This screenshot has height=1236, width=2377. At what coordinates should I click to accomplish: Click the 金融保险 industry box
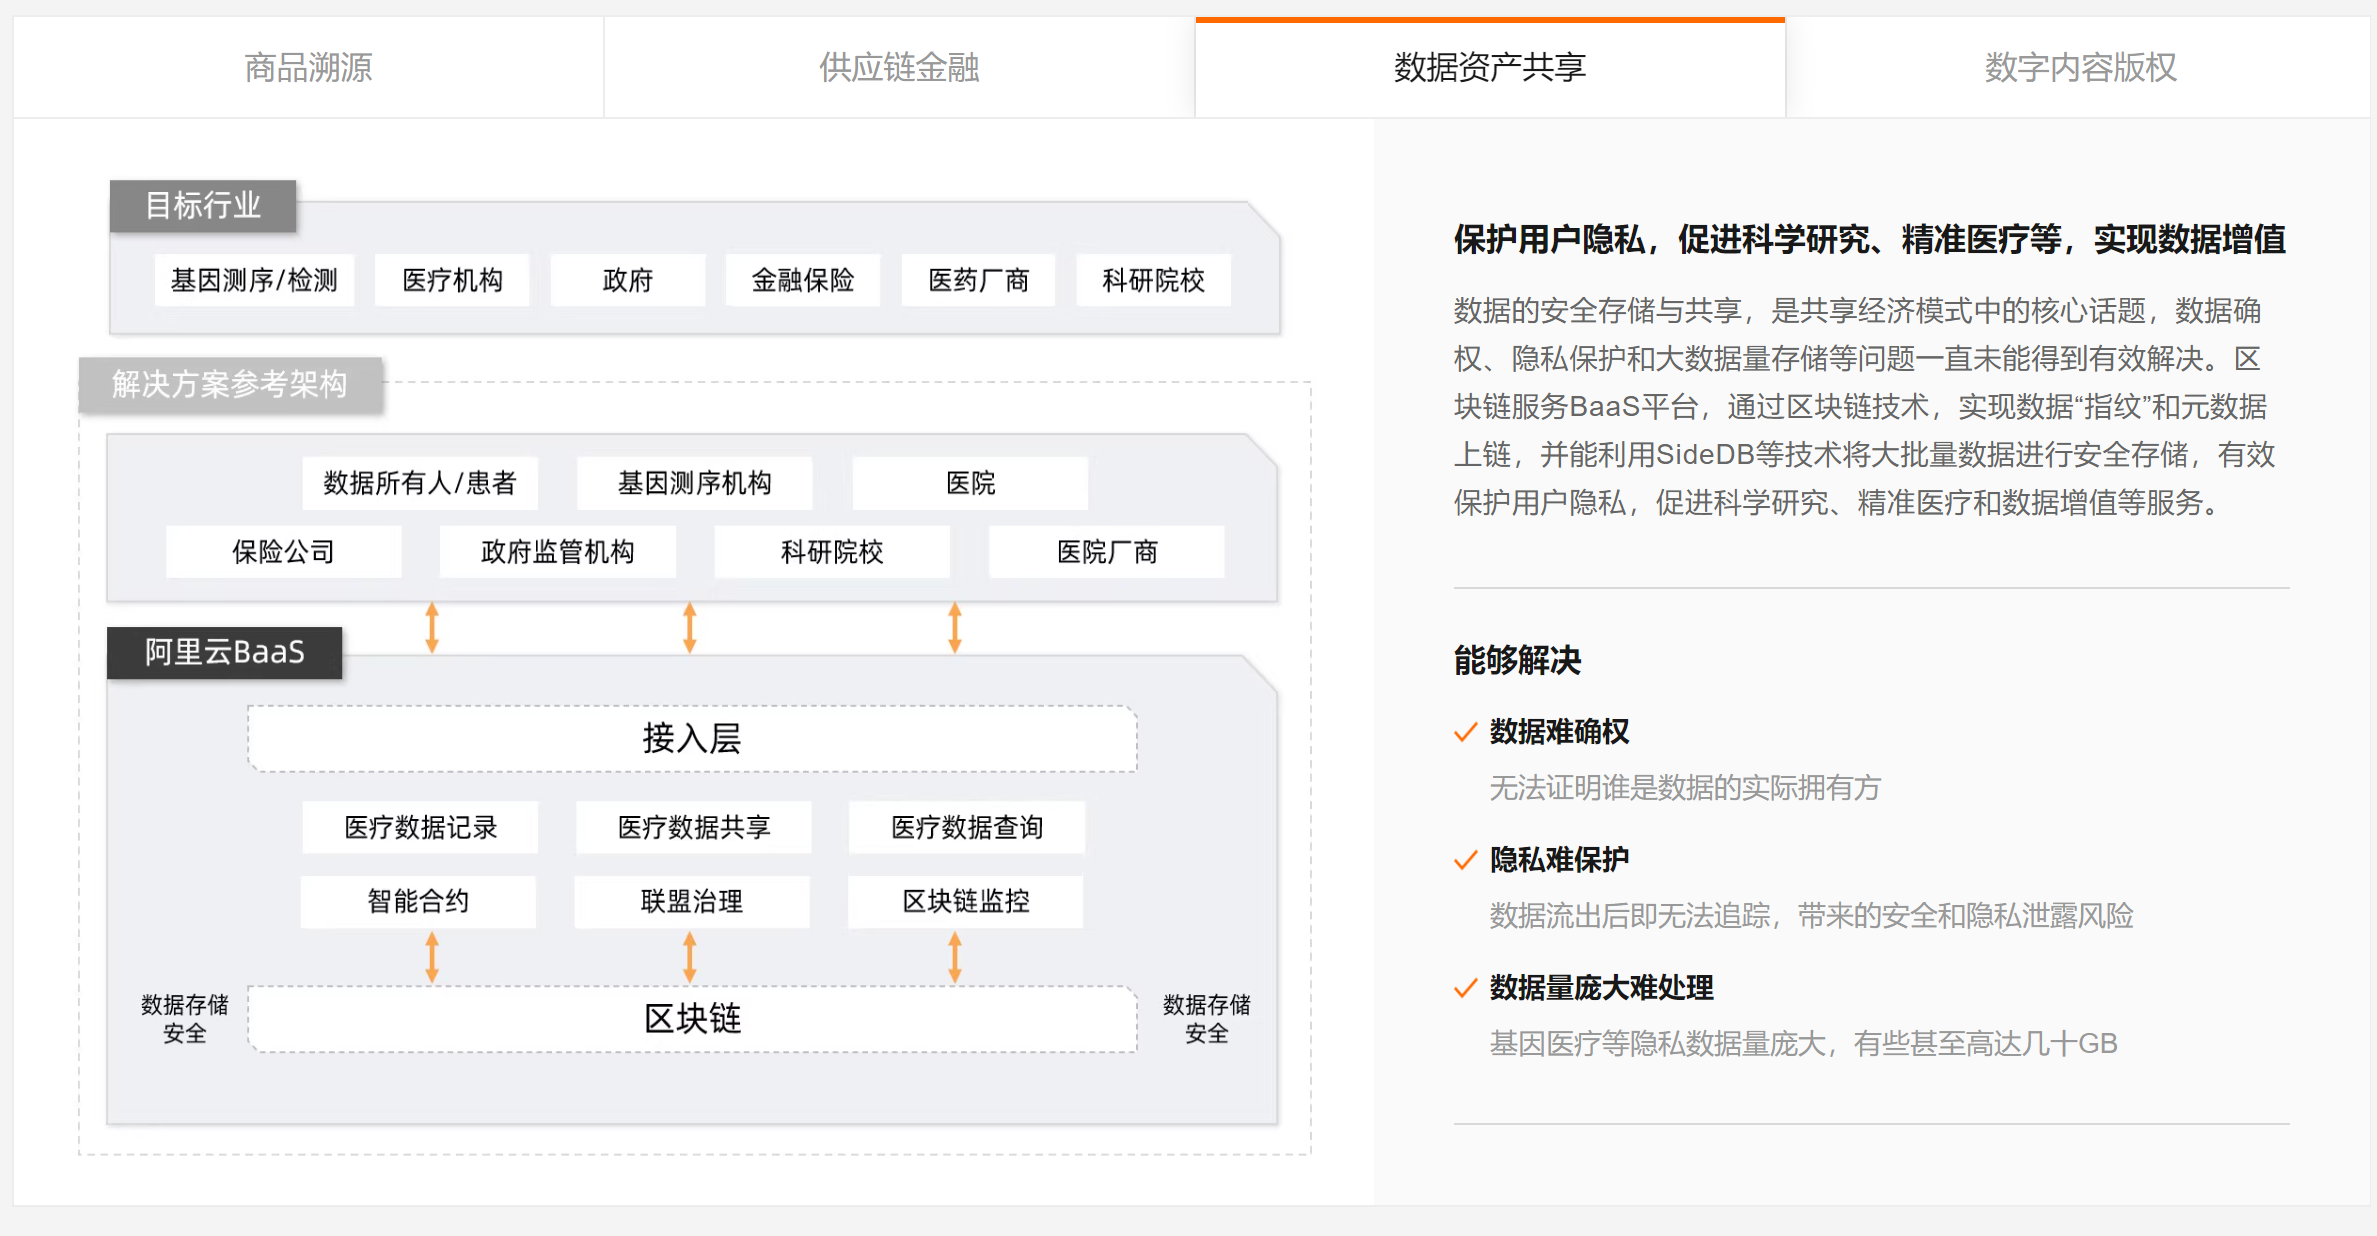(802, 280)
